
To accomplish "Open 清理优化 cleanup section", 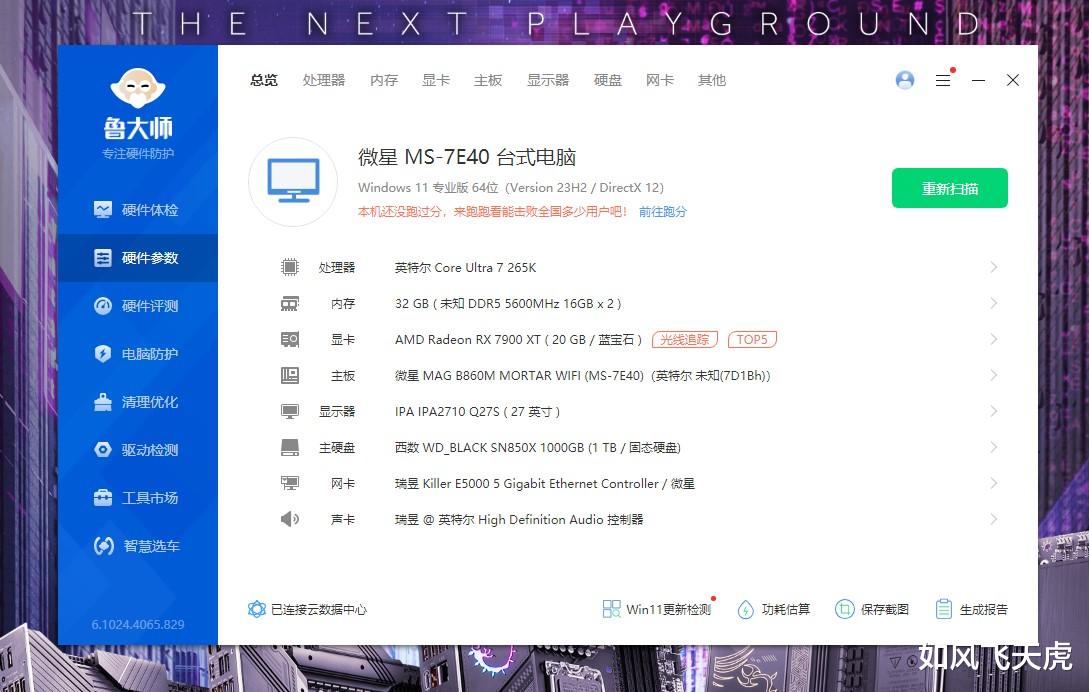I will pyautogui.click(x=138, y=402).
